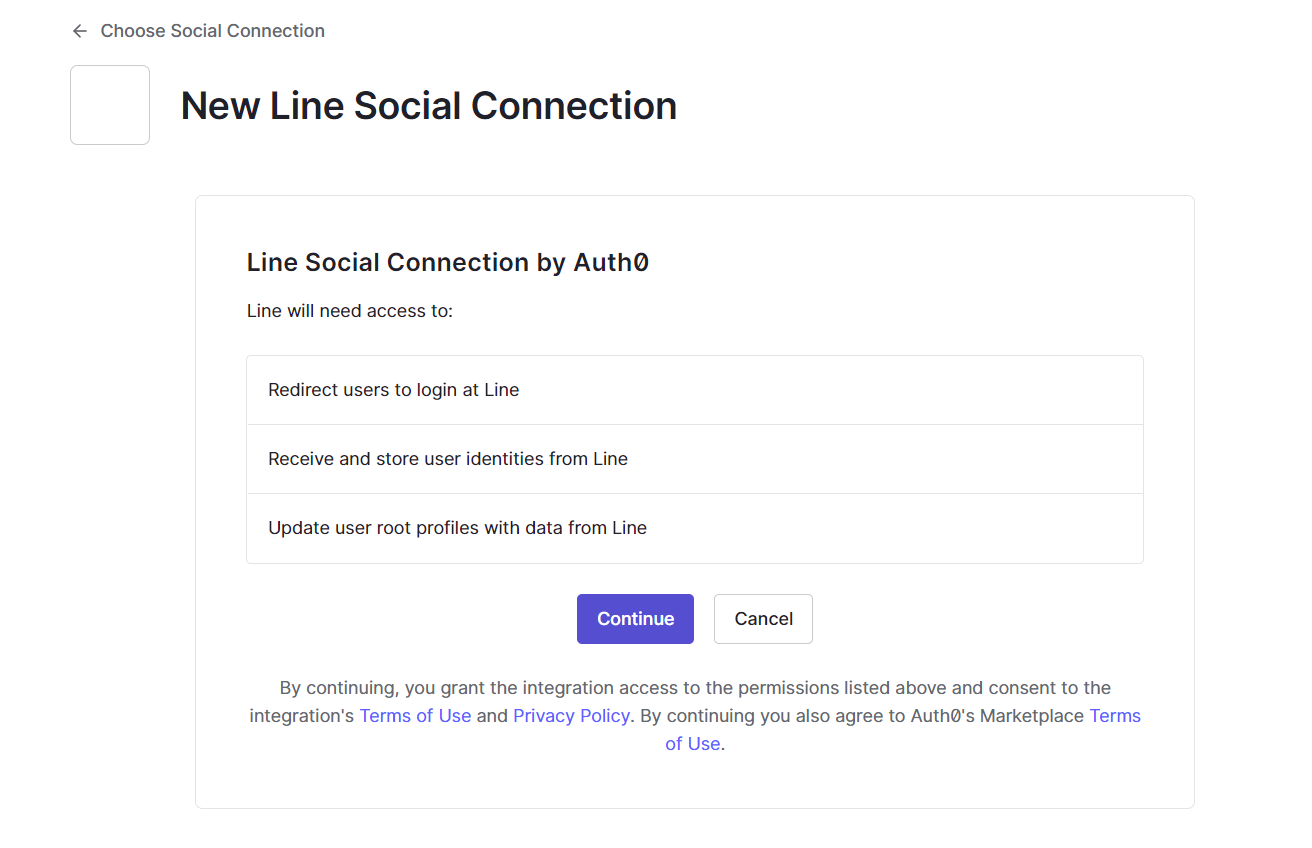Click the back arrow icon
This screenshot has height=848, width=1312.
pyautogui.click(x=80, y=31)
